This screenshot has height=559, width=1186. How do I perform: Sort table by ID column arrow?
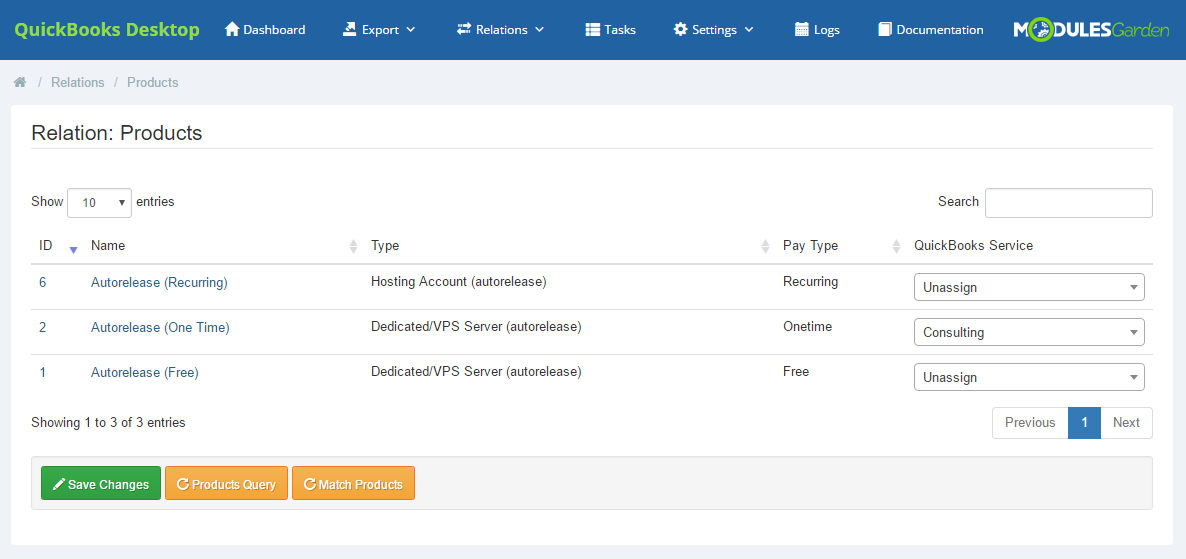73,247
